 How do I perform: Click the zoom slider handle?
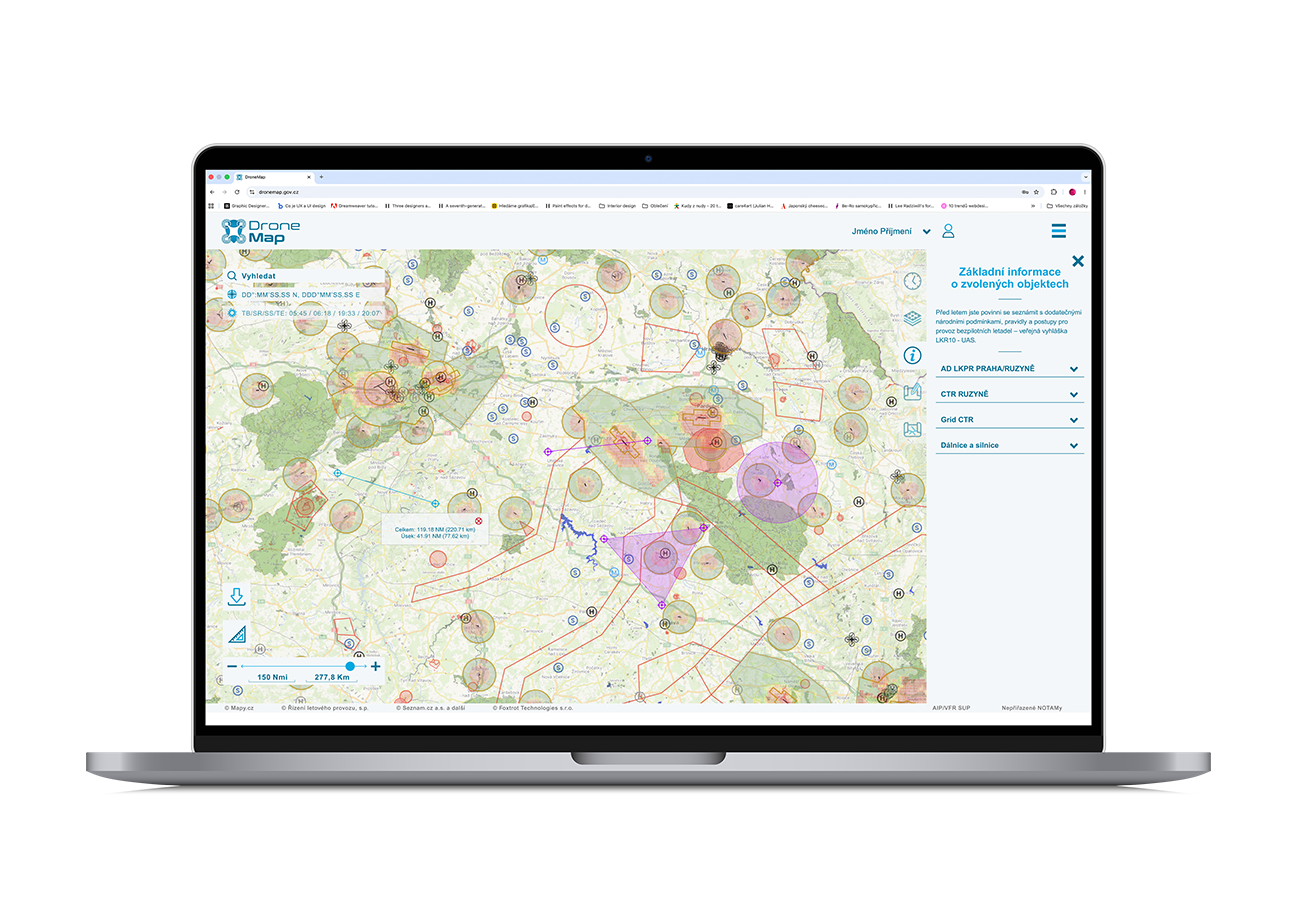(350, 666)
